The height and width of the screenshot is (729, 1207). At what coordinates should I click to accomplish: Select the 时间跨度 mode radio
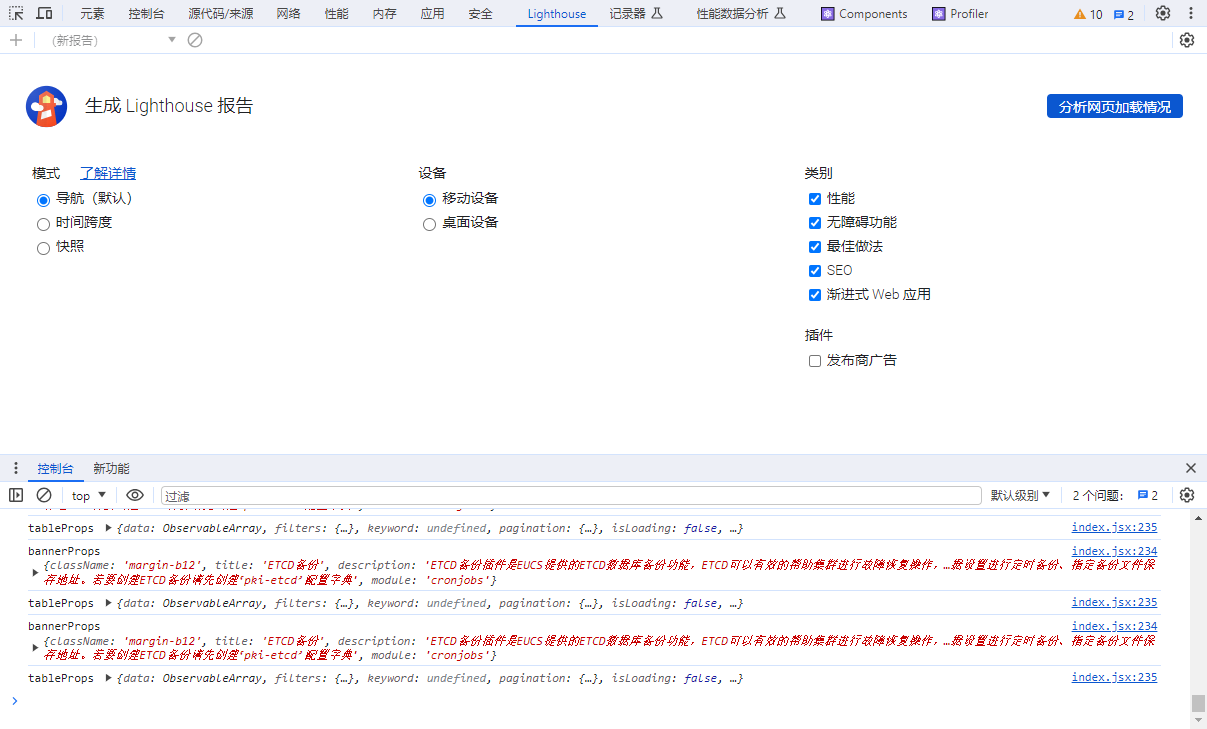point(43,224)
